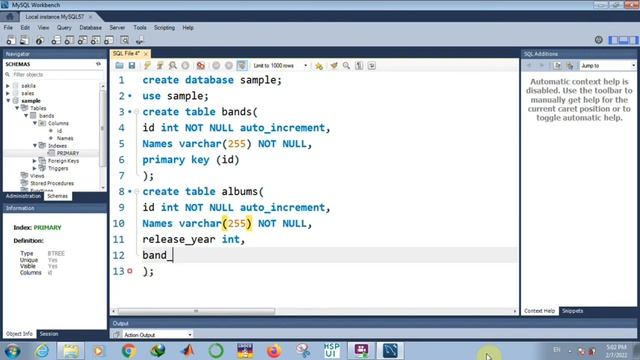Click the Workbench home screen icon
Viewport: 640px width, 360px height.
click(10, 17)
